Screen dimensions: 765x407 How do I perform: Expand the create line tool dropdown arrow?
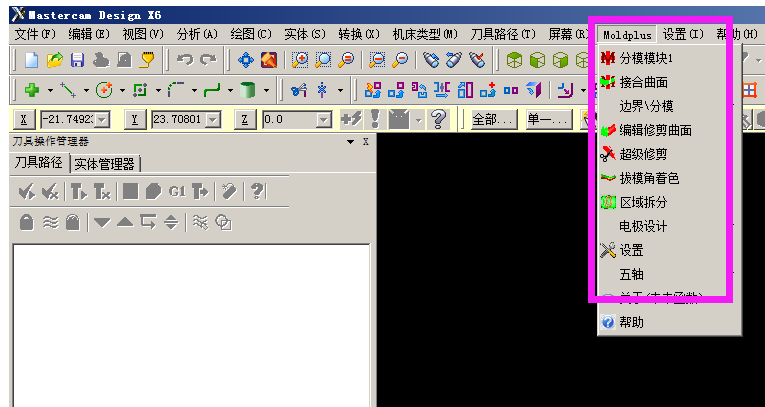pos(86,90)
